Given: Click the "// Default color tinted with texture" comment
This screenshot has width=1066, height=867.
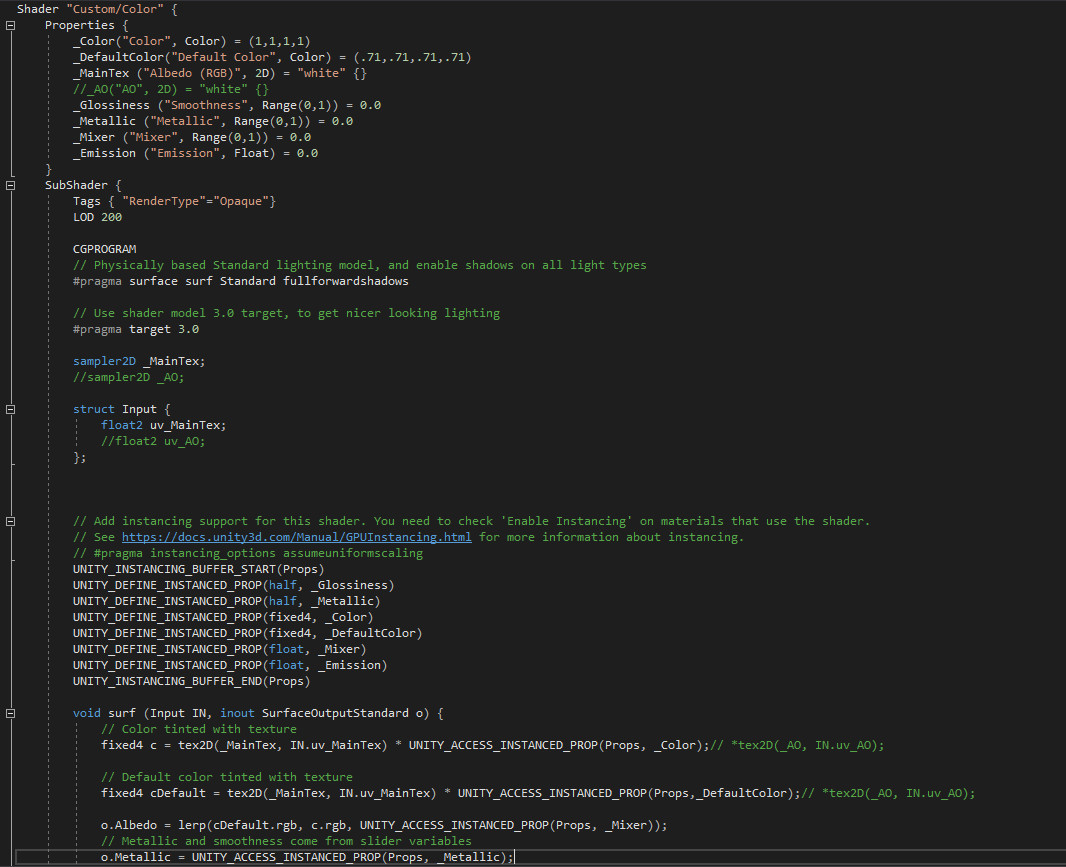Looking at the screenshot, I should click(226, 777).
